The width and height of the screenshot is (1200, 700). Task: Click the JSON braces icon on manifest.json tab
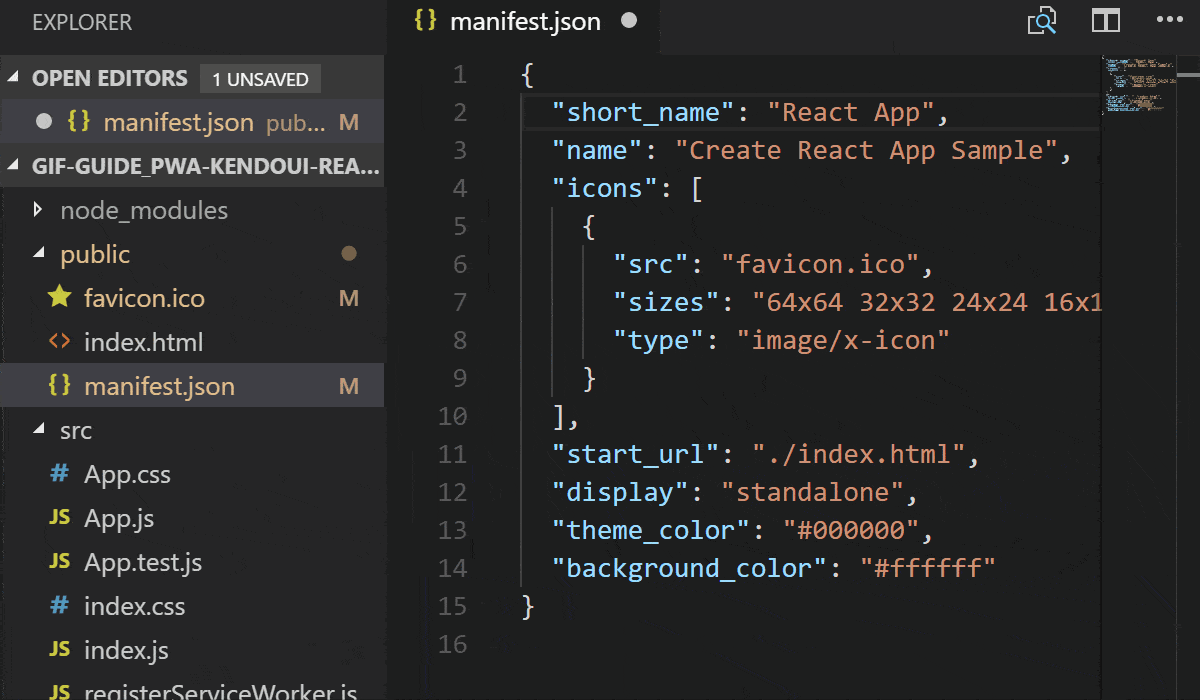tap(425, 21)
